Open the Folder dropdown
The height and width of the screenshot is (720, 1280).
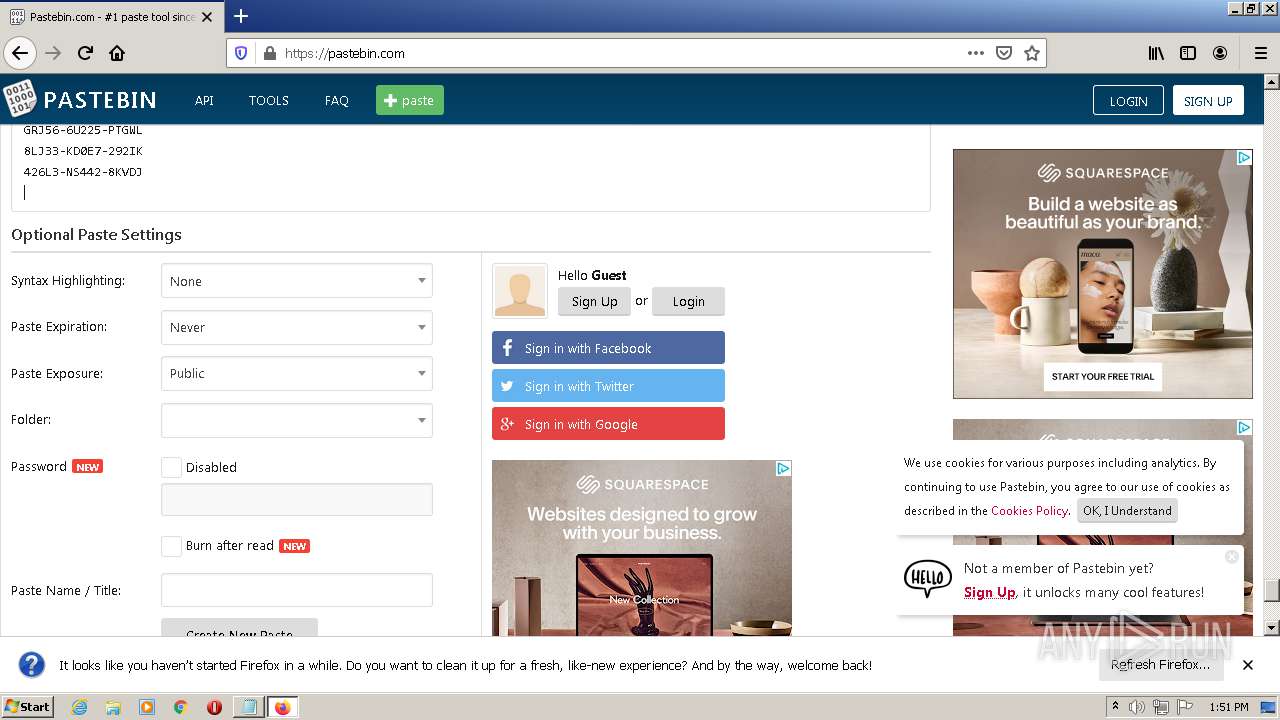point(297,420)
